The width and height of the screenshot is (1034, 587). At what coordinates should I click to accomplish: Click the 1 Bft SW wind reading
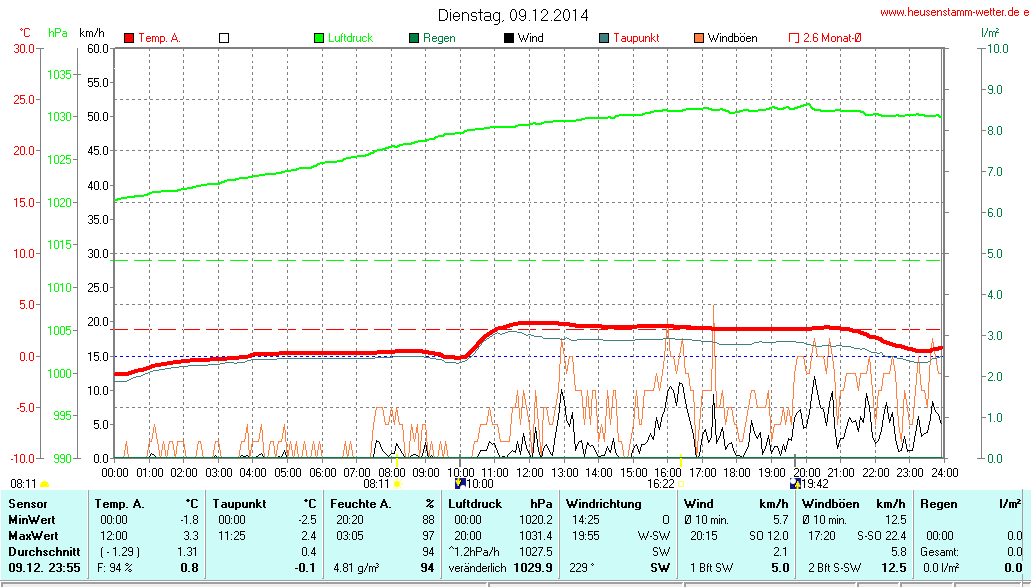(712, 567)
